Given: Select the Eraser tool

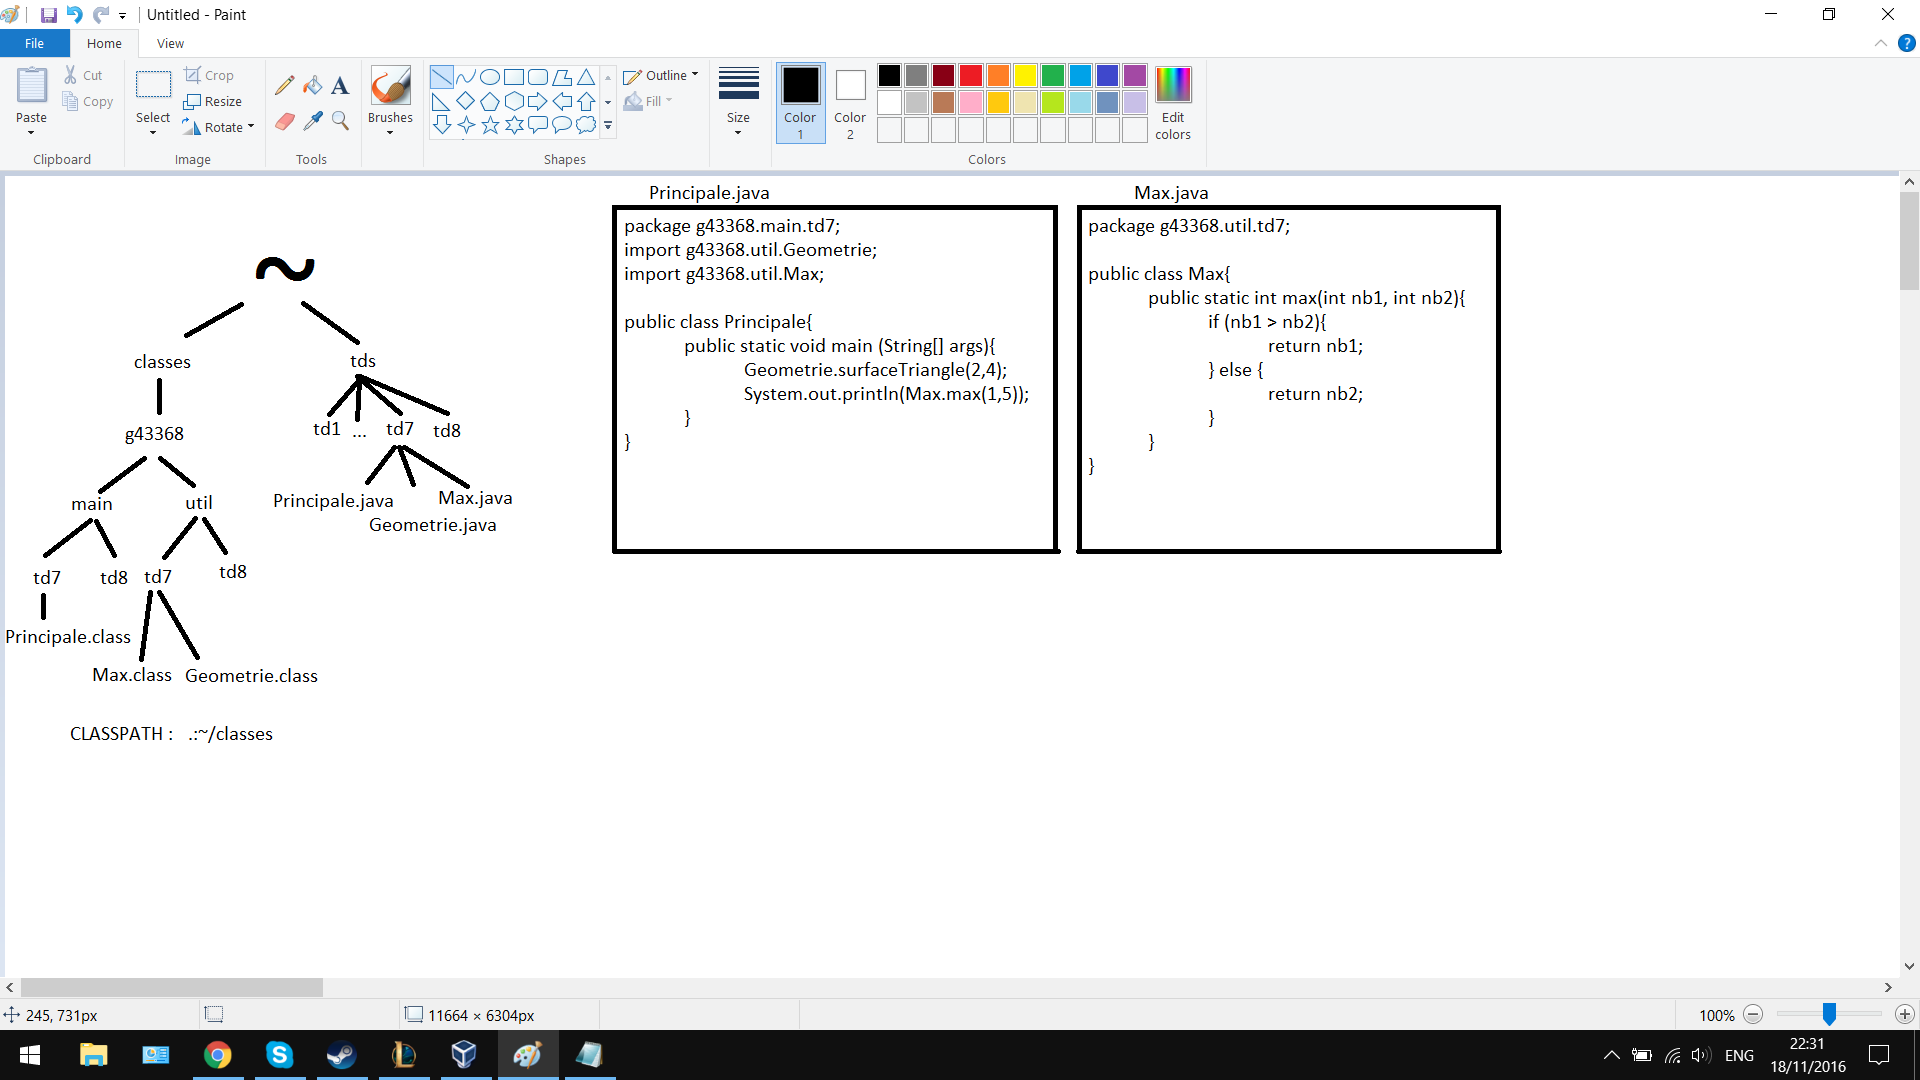Looking at the screenshot, I should (x=285, y=121).
